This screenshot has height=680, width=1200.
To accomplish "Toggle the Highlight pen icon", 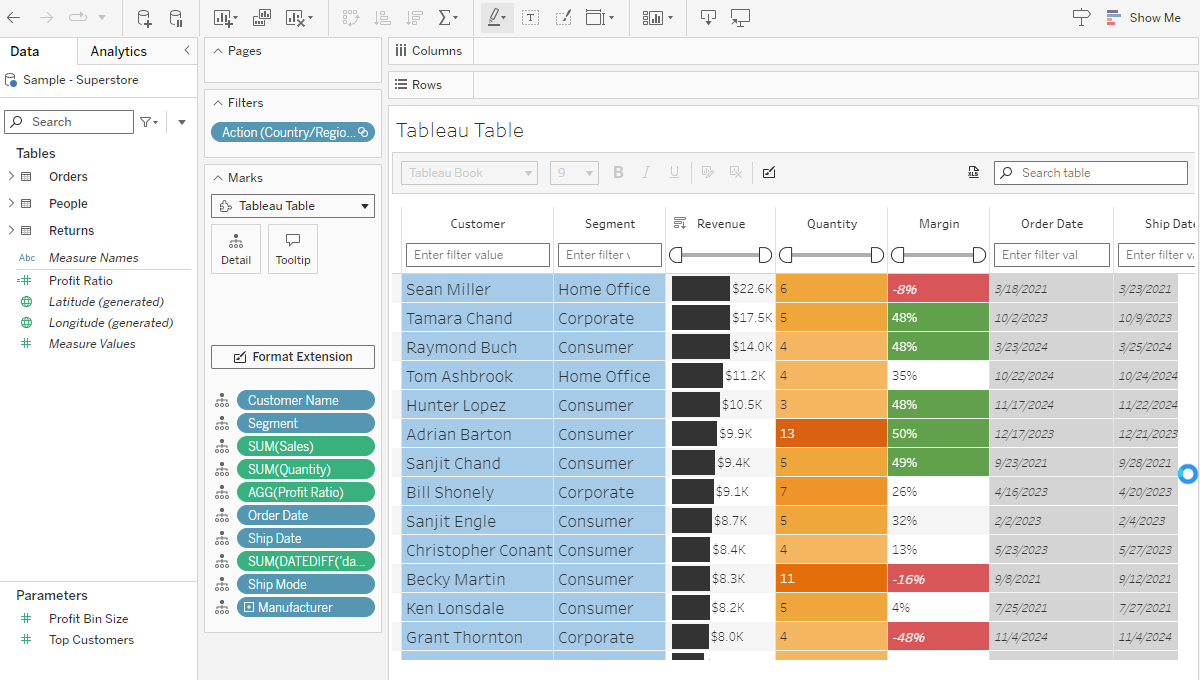I will tap(496, 17).
